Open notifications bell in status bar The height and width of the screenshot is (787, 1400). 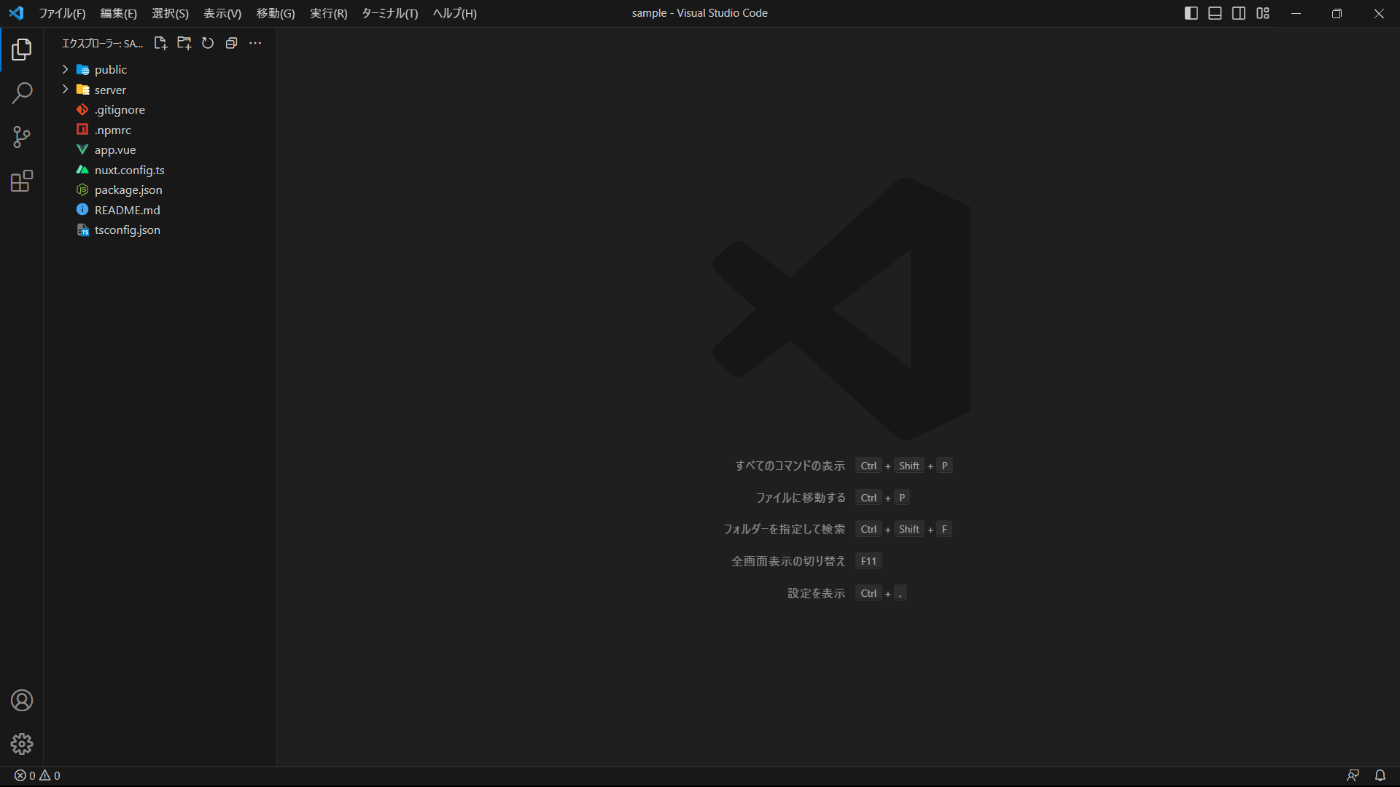[1380, 775]
